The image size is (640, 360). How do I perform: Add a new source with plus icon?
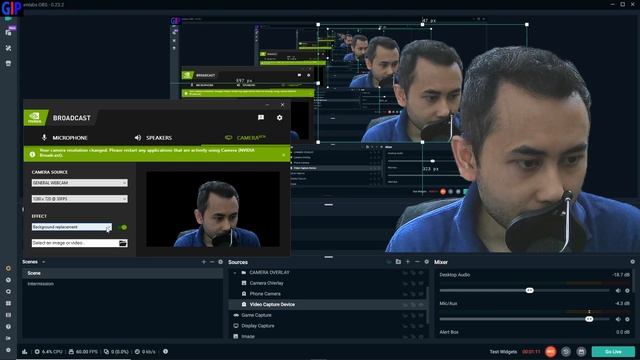[408, 262]
